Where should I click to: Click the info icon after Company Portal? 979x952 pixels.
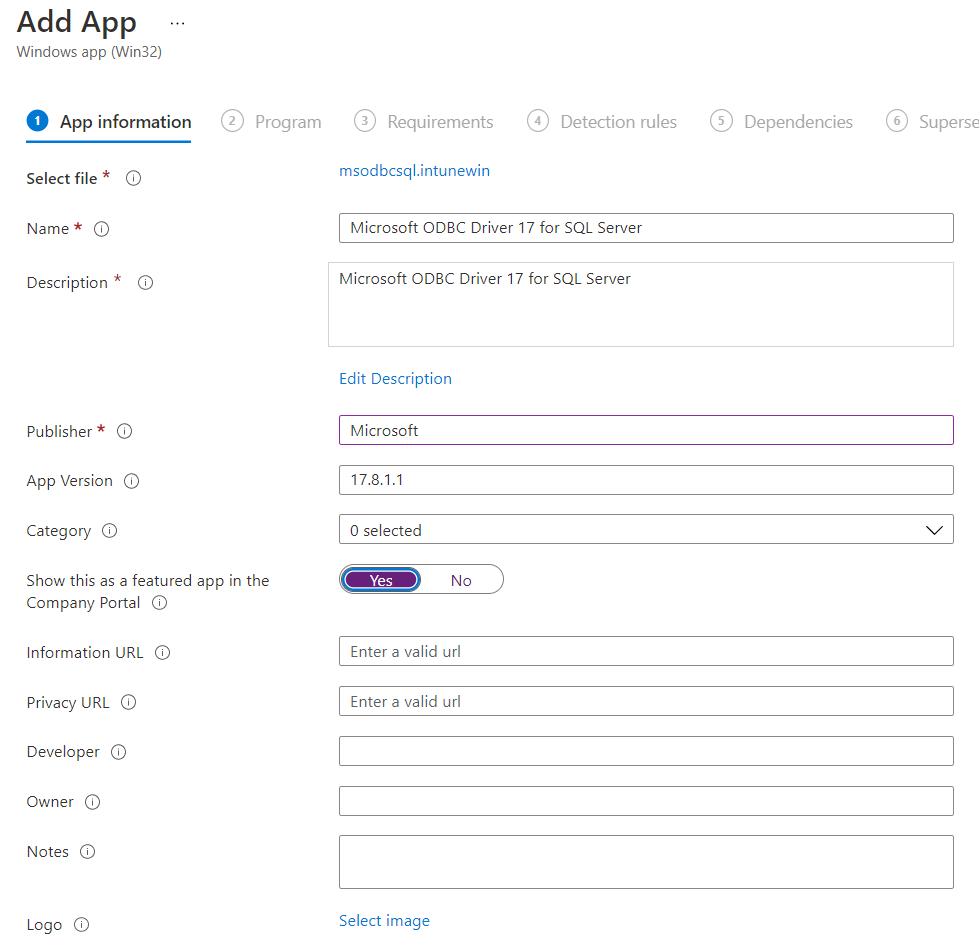(x=159, y=602)
